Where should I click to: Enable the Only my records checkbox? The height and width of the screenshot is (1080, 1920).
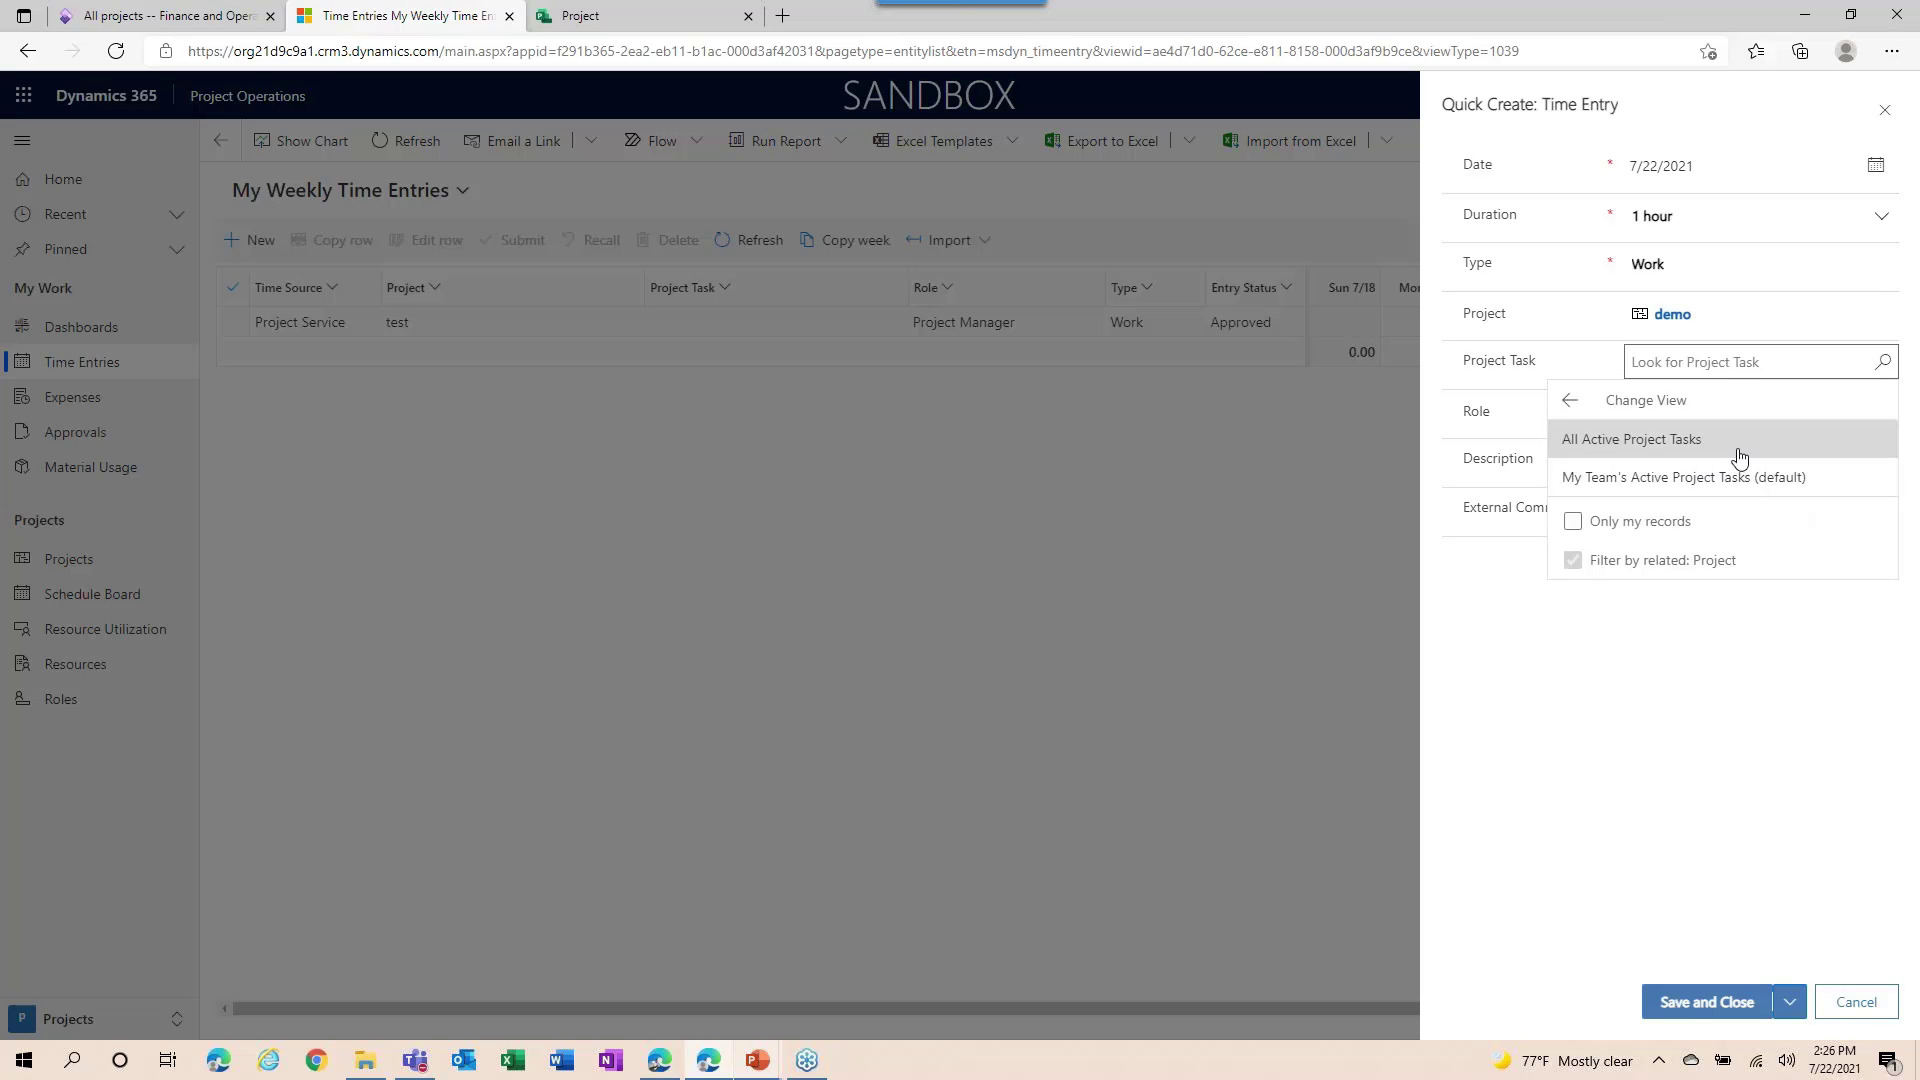coord(1573,520)
